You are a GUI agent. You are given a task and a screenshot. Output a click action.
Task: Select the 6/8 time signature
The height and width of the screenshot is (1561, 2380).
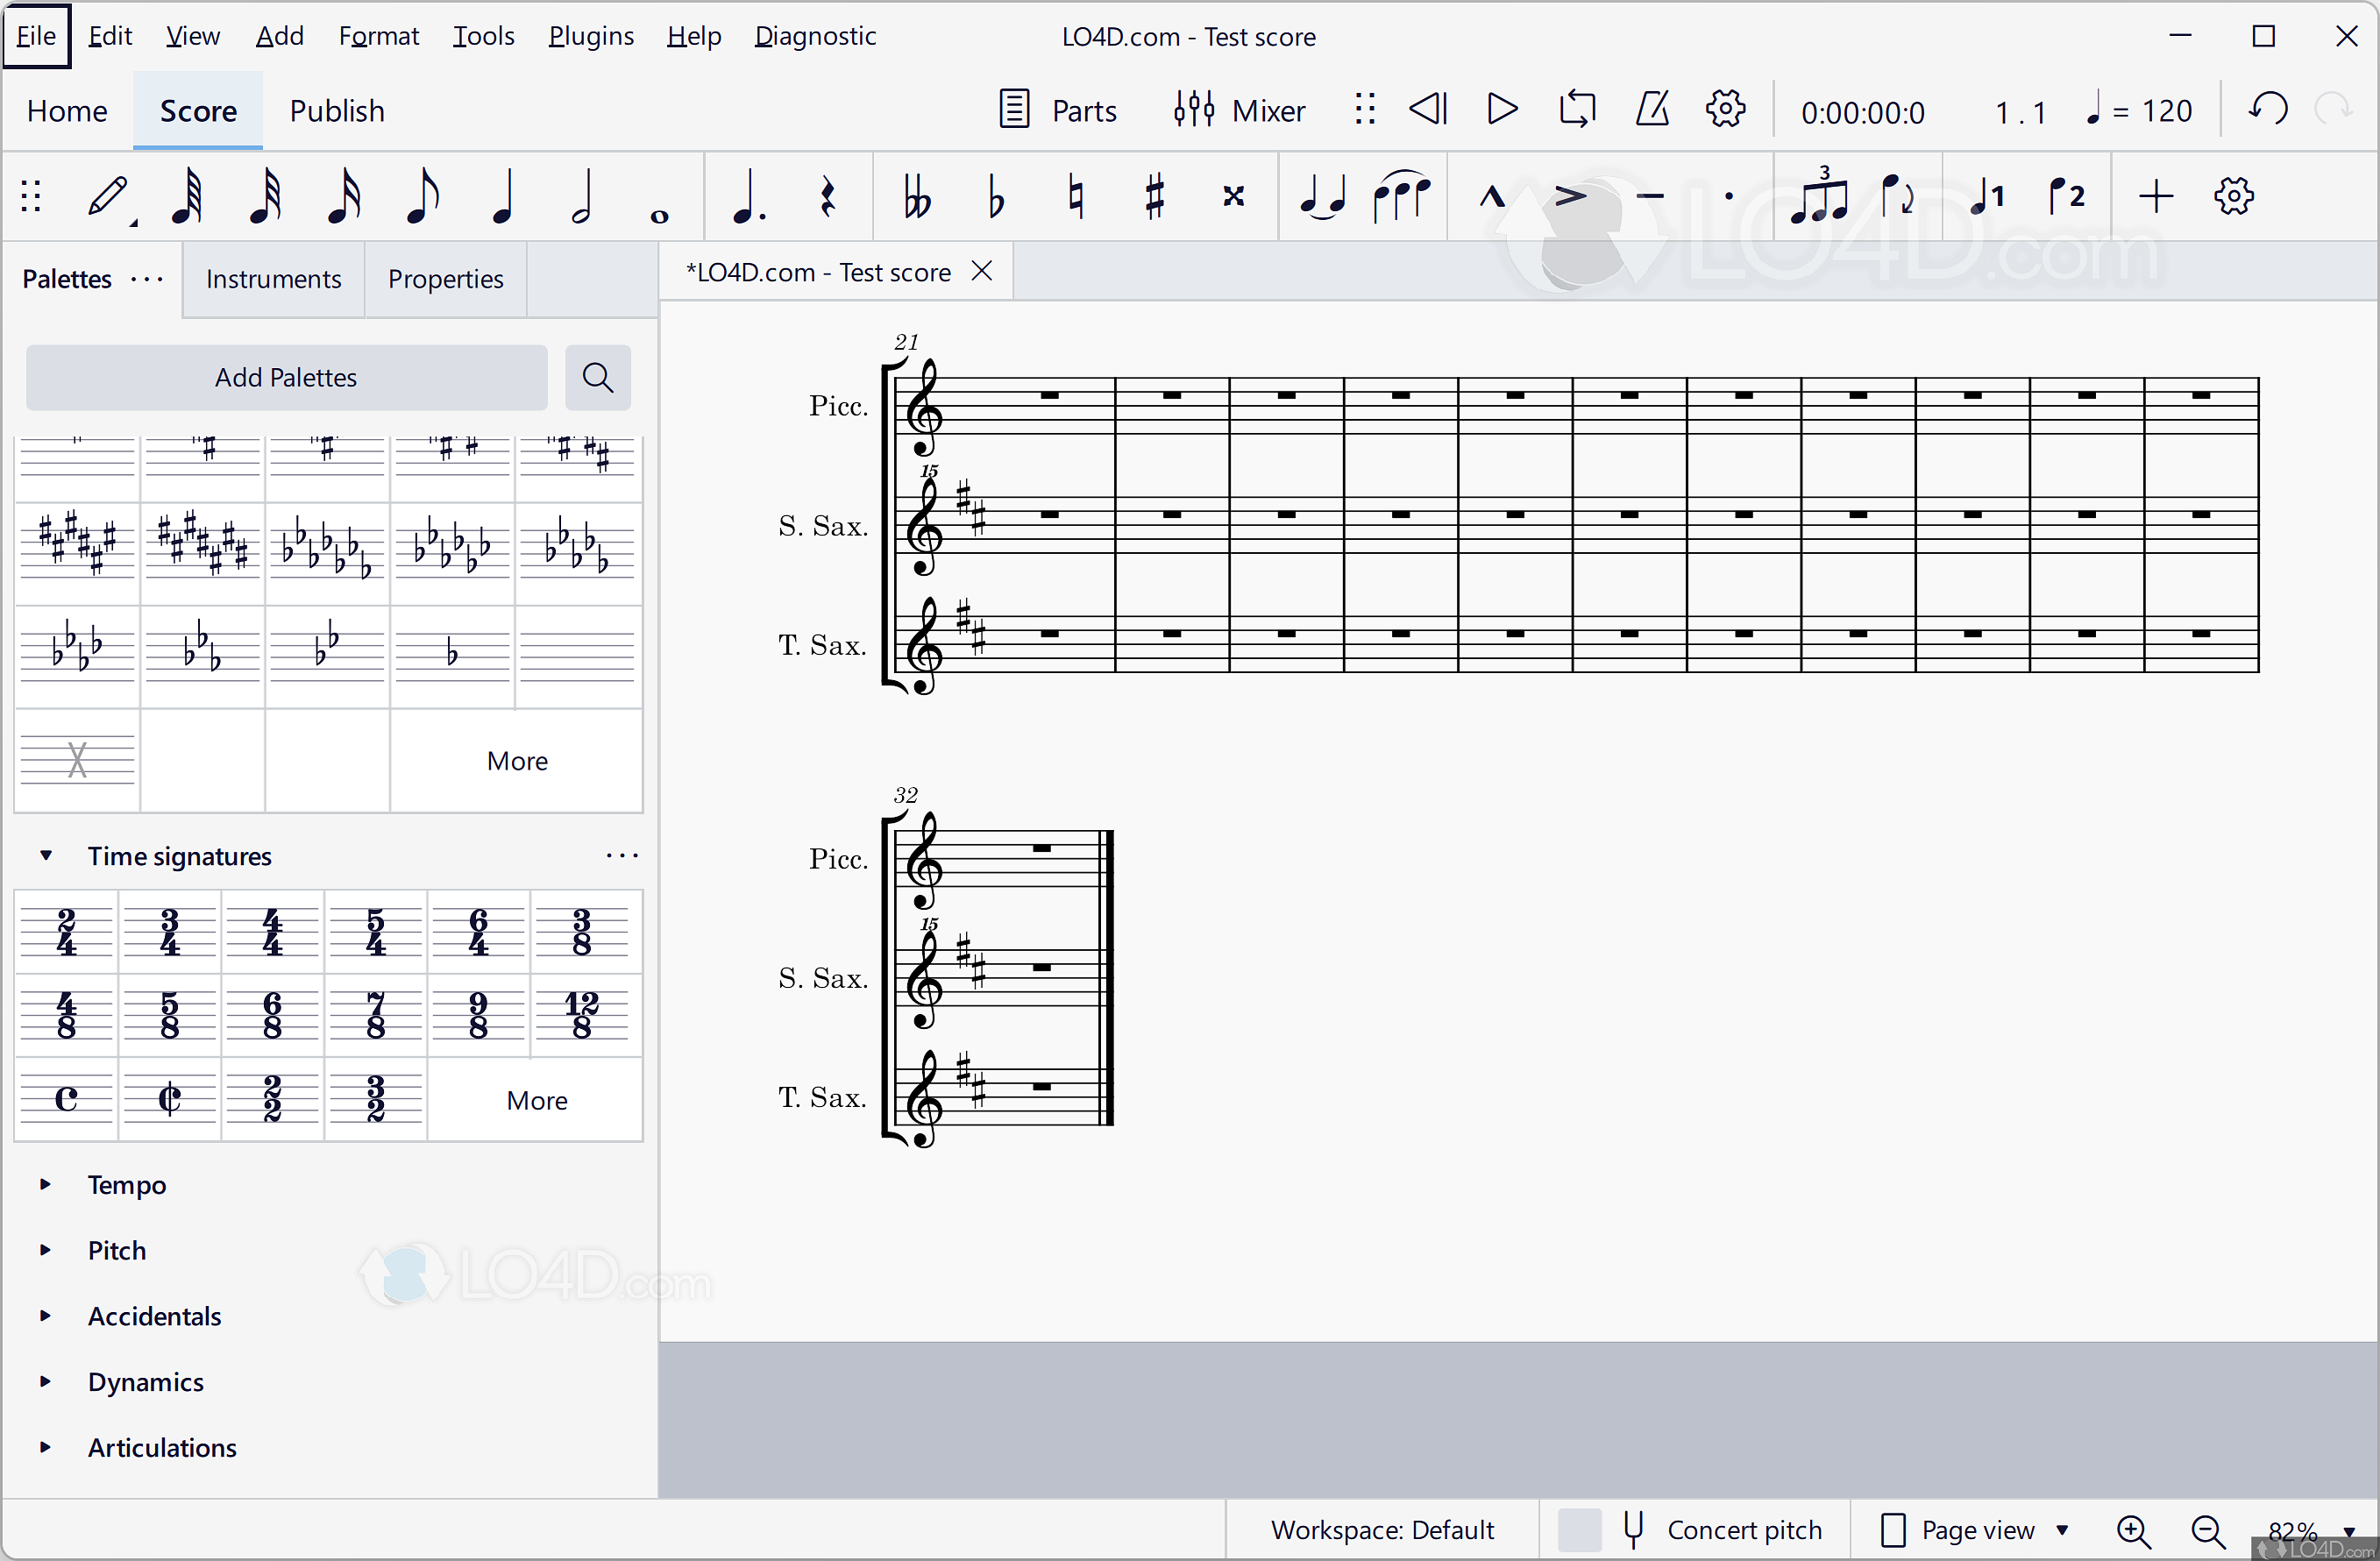[x=272, y=1015]
